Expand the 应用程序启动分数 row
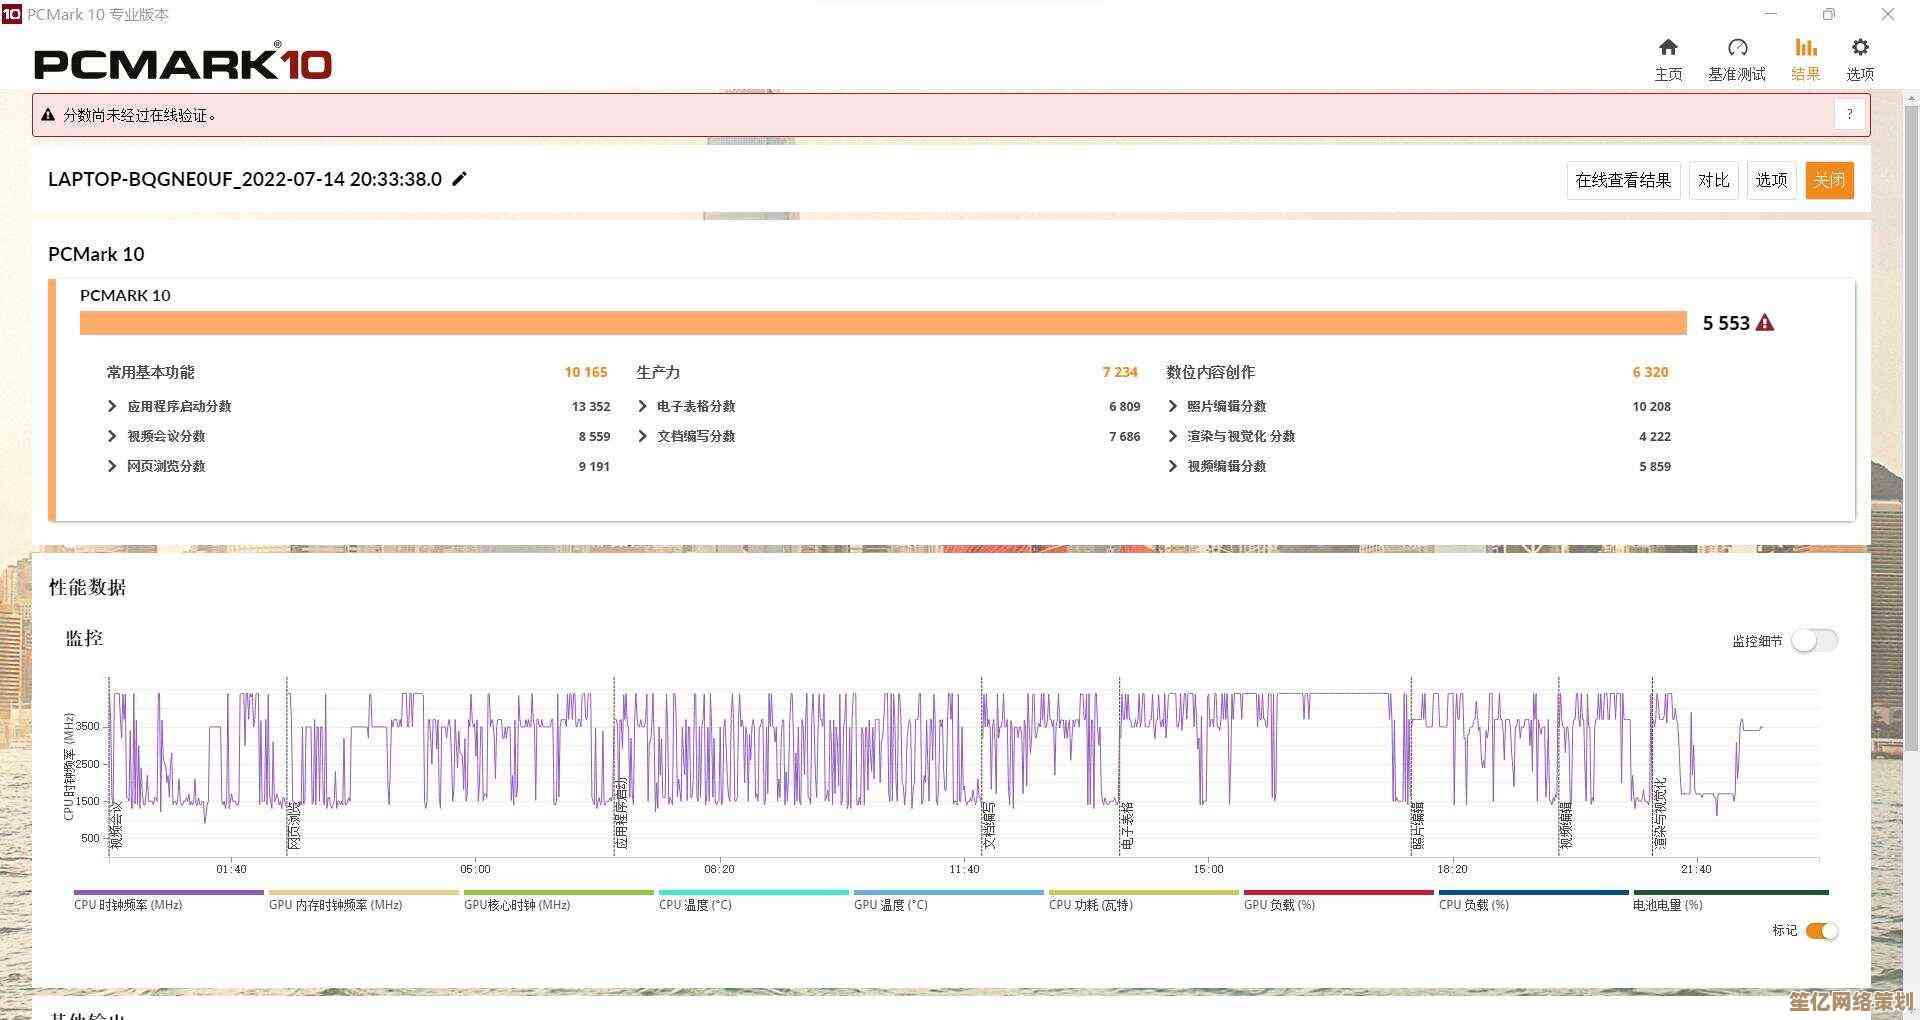The height and width of the screenshot is (1020, 1920). (x=112, y=406)
